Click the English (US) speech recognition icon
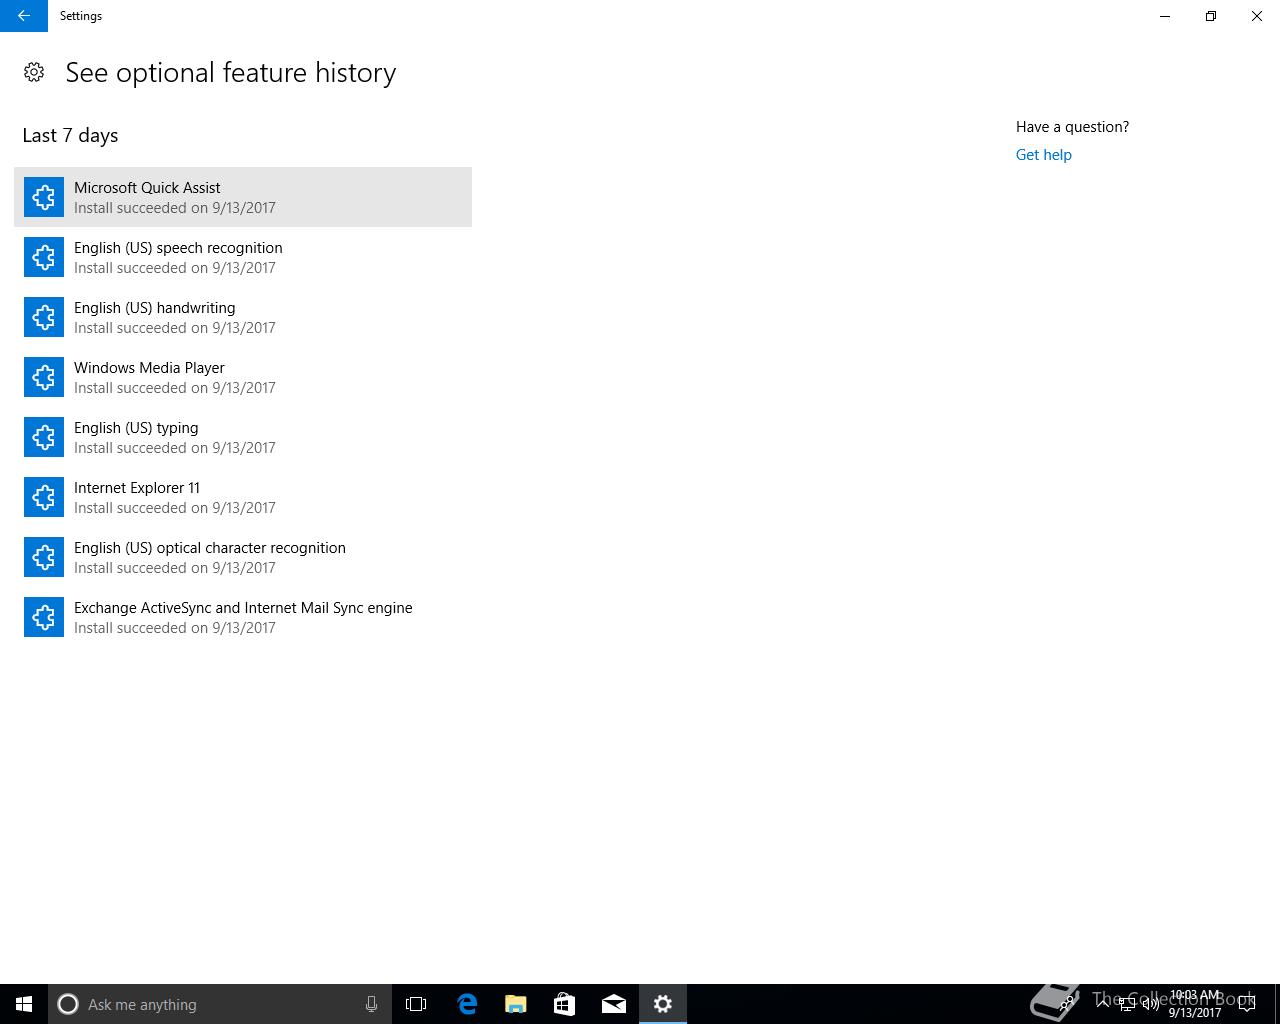The image size is (1280, 1024). point(44,257)
